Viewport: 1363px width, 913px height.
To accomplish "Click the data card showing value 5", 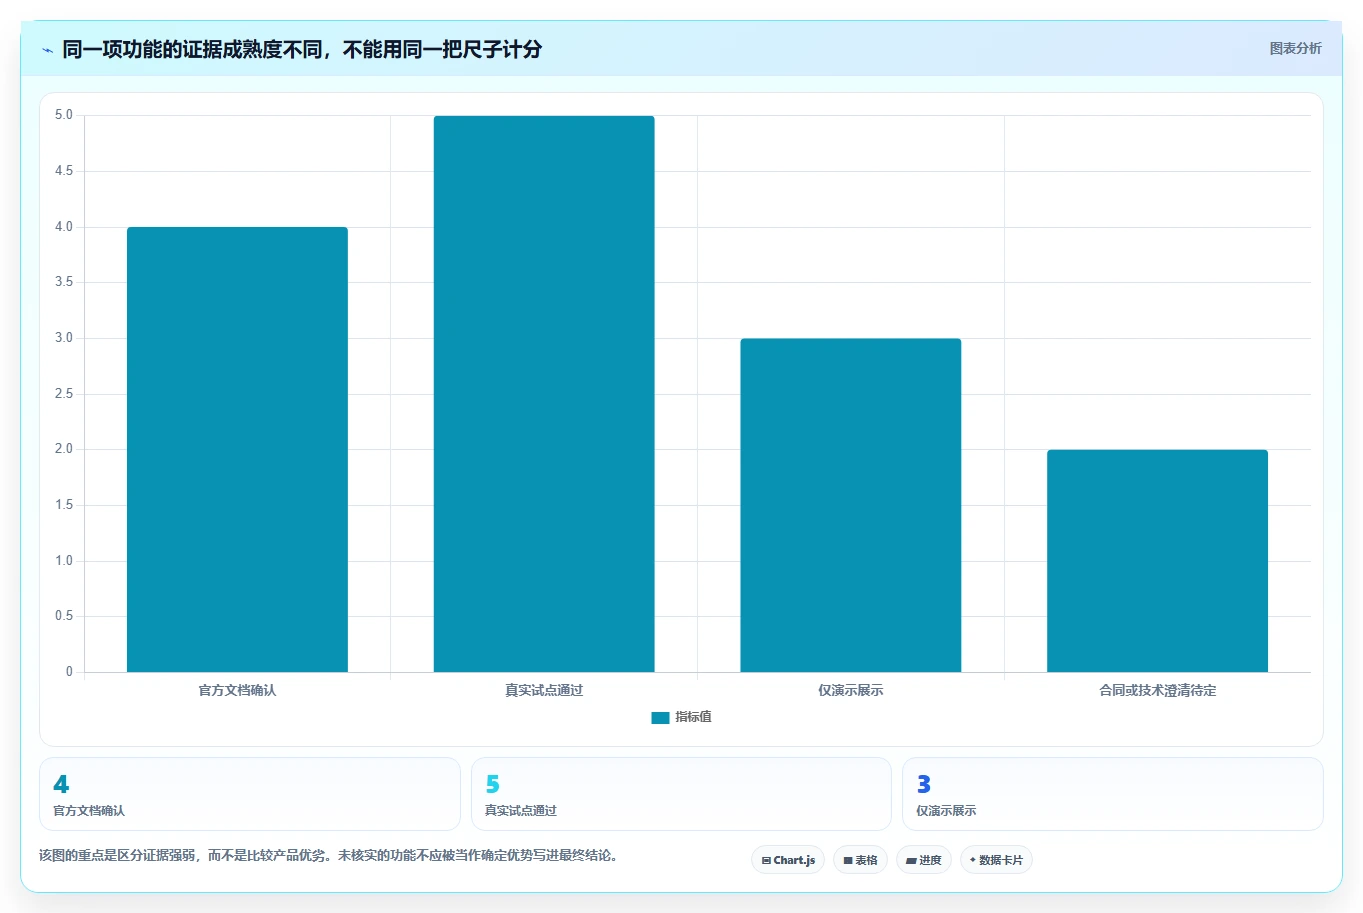I will pyautogui.click(x=681, y=794).
